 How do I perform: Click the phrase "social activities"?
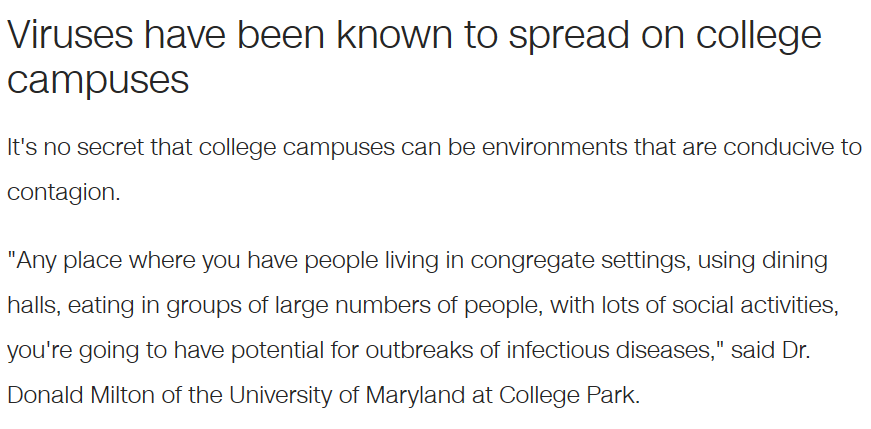tap(753, 305)
